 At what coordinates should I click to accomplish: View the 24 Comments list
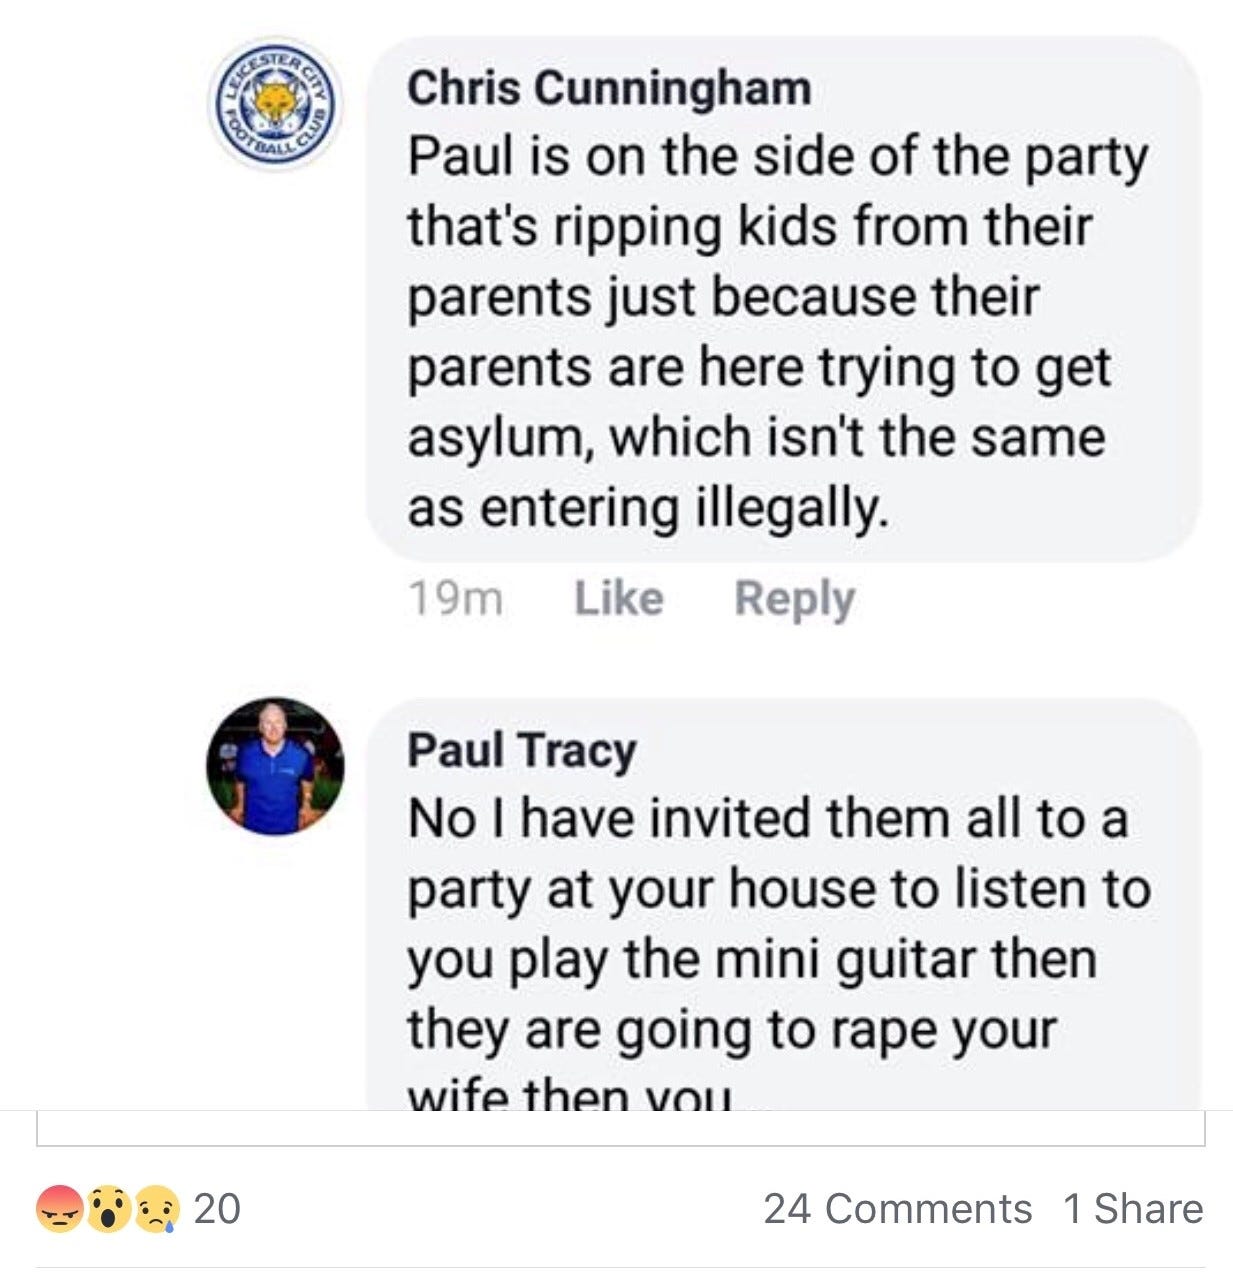point(897,1209)
